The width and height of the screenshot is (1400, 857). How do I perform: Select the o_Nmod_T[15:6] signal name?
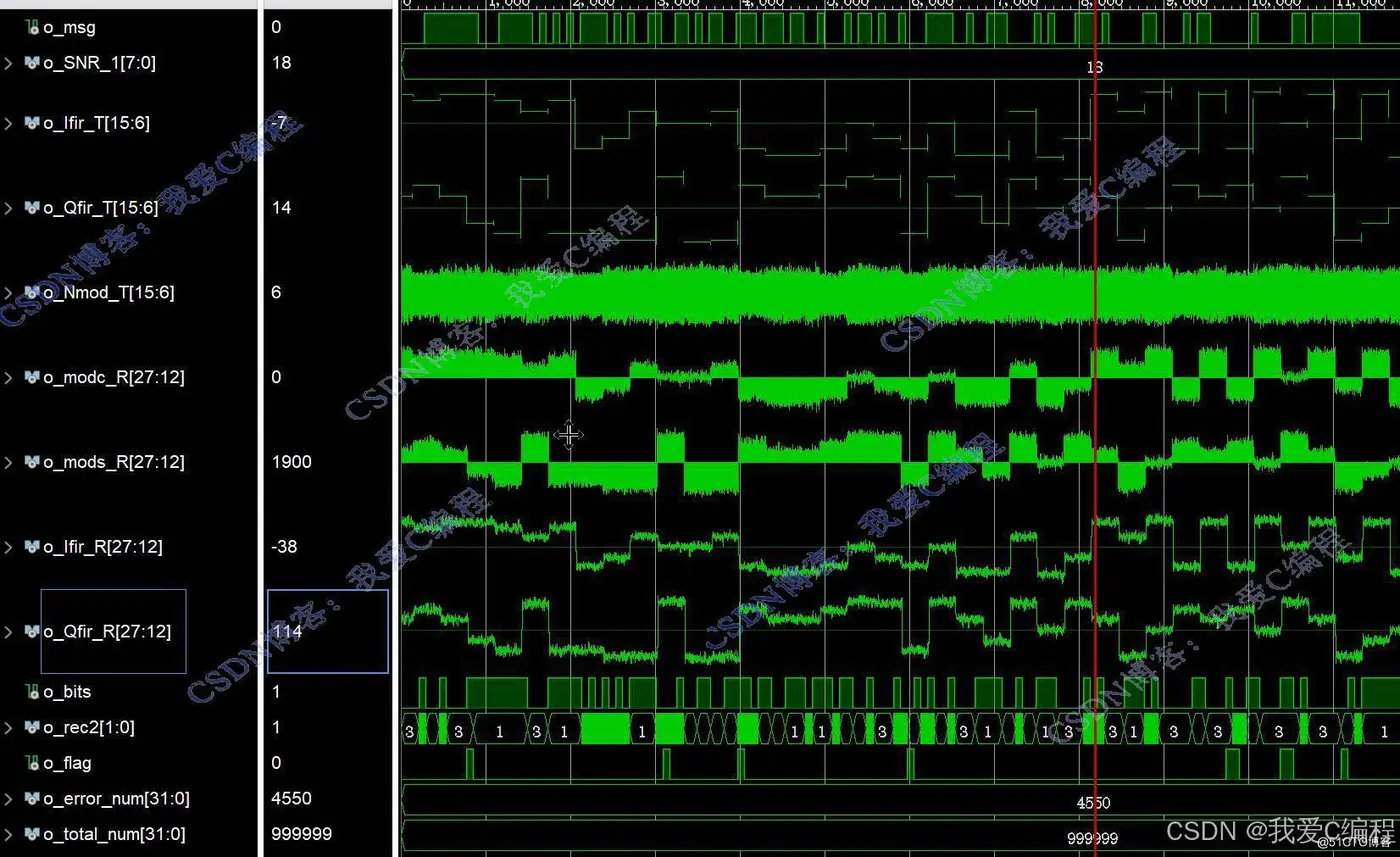click(x=108, y=293)
